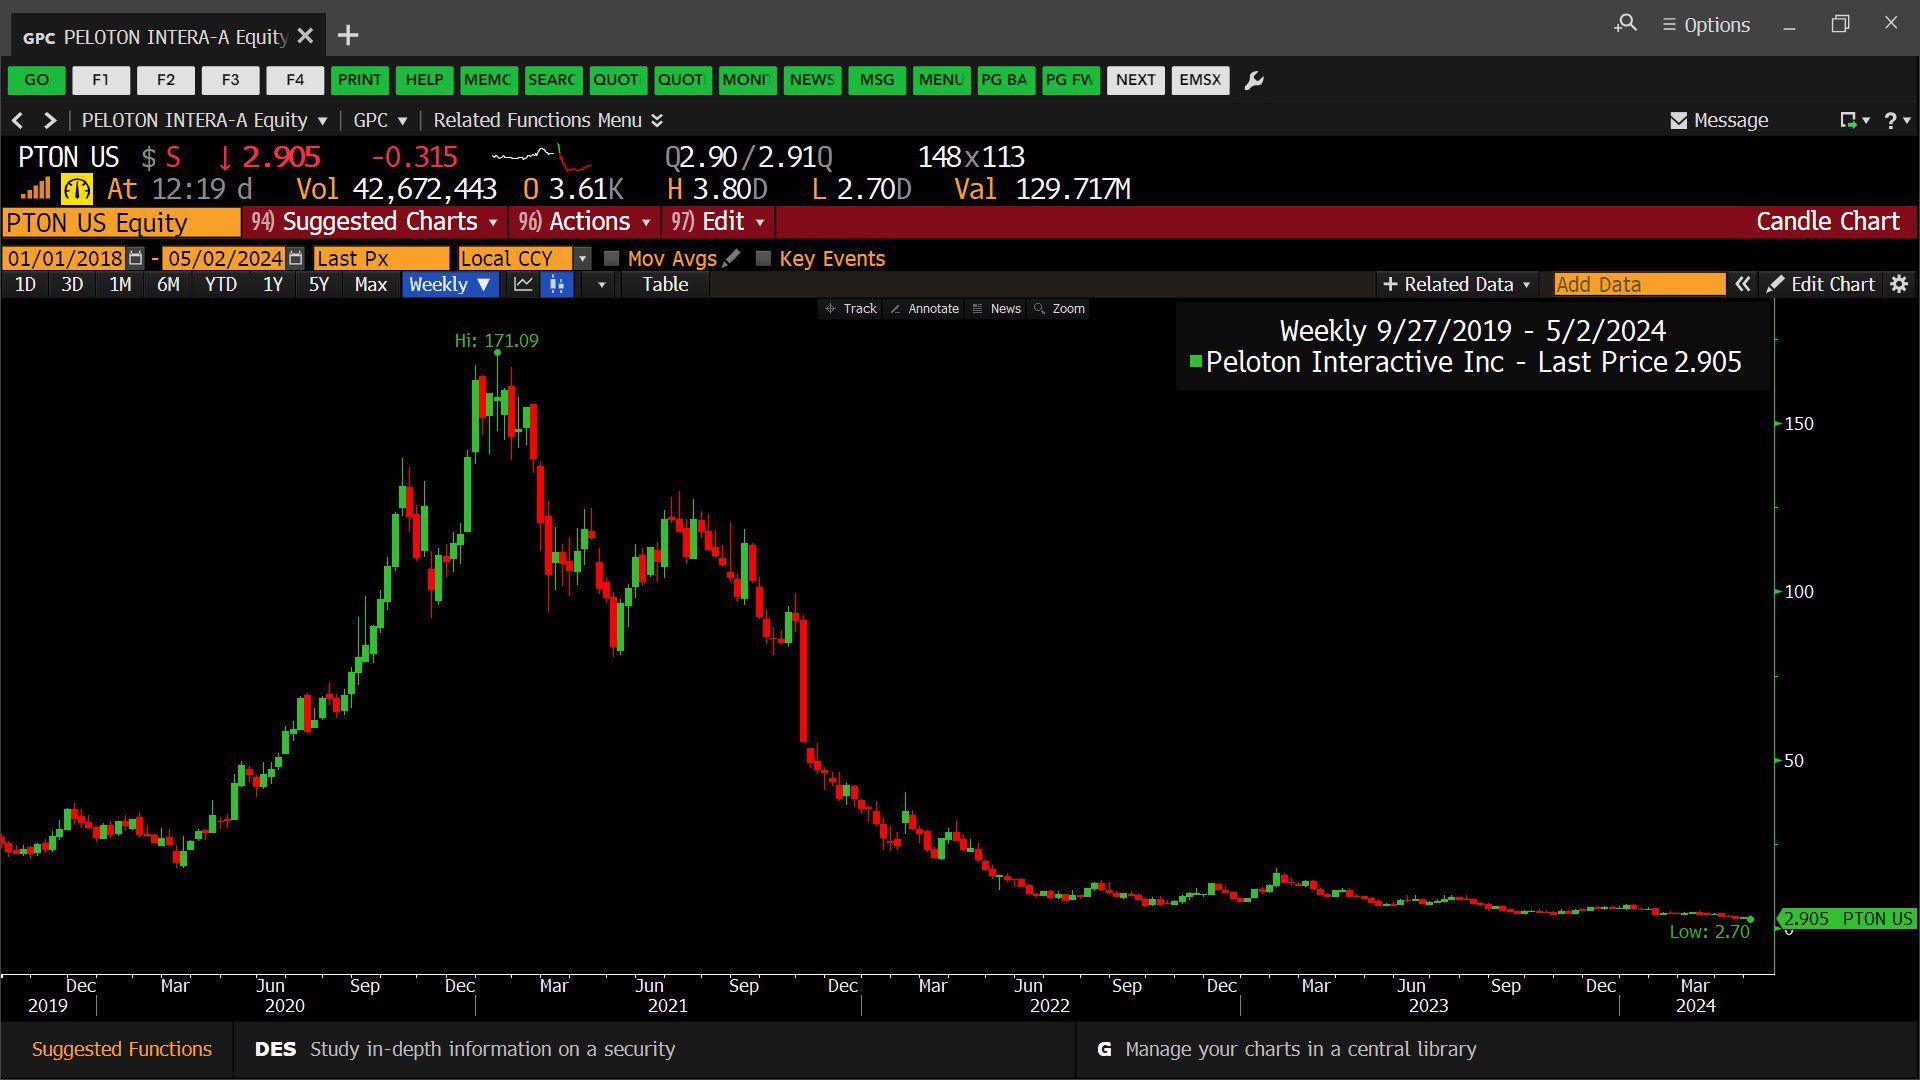Open the Local CCY currency dropdown arrow
Screen dimensions: 1920x1080
click(x=583, y=258)
